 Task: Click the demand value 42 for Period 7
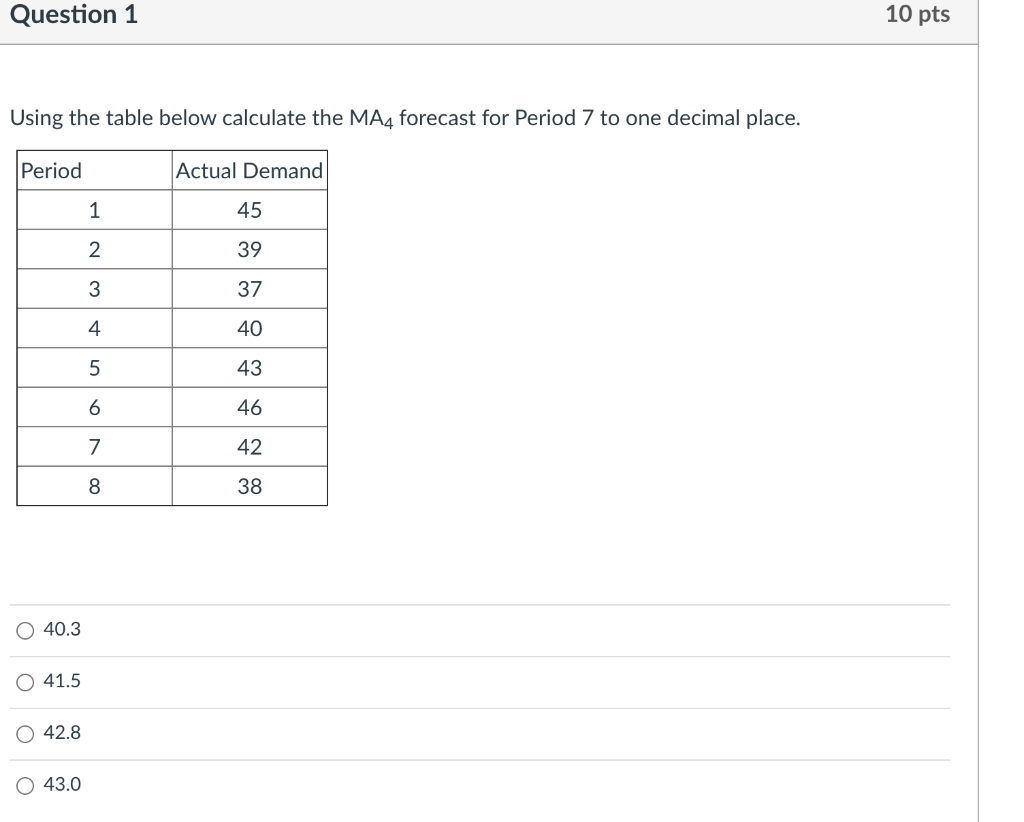click(x=249, y=446)
